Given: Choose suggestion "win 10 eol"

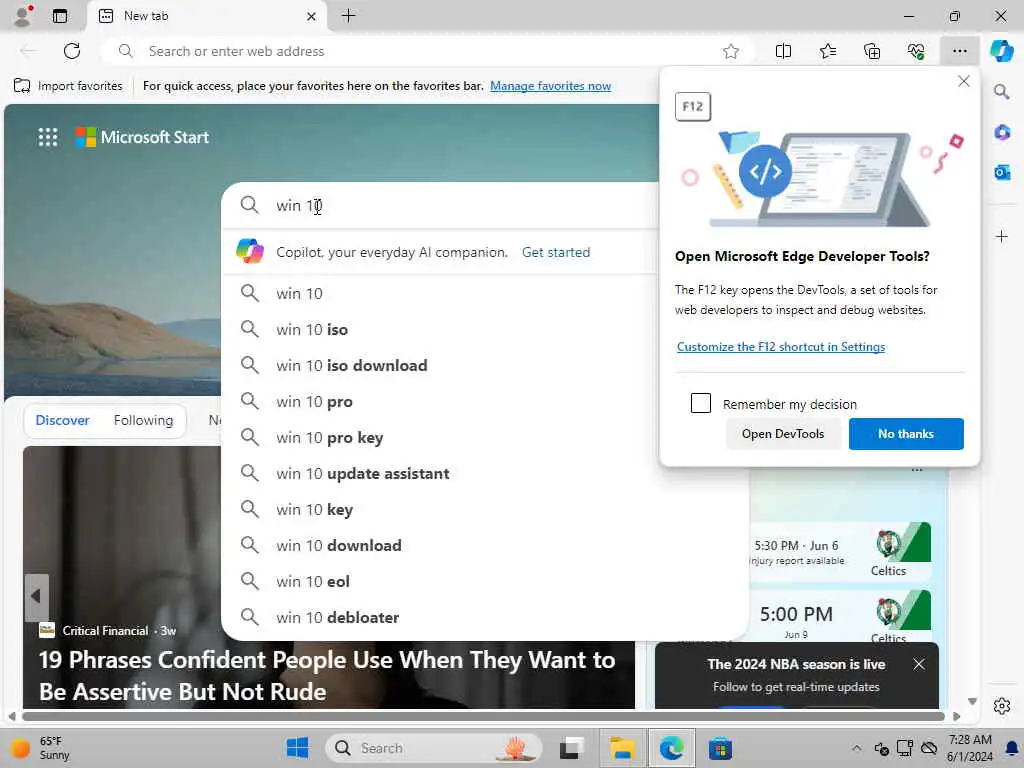Looking at the screenshot, I should tap(485, 581).
